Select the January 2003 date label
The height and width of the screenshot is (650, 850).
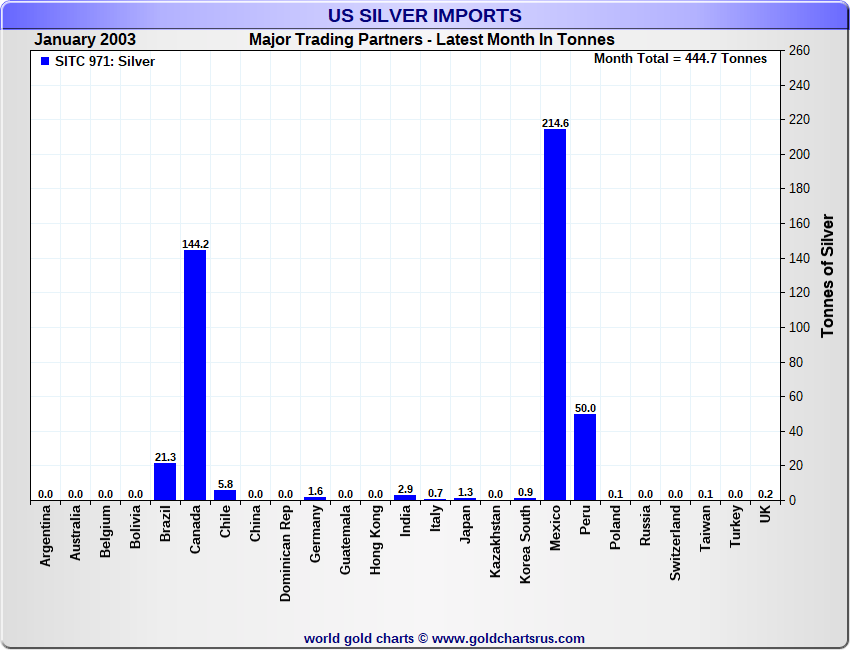pyautogui.click(x=85, y=40)
